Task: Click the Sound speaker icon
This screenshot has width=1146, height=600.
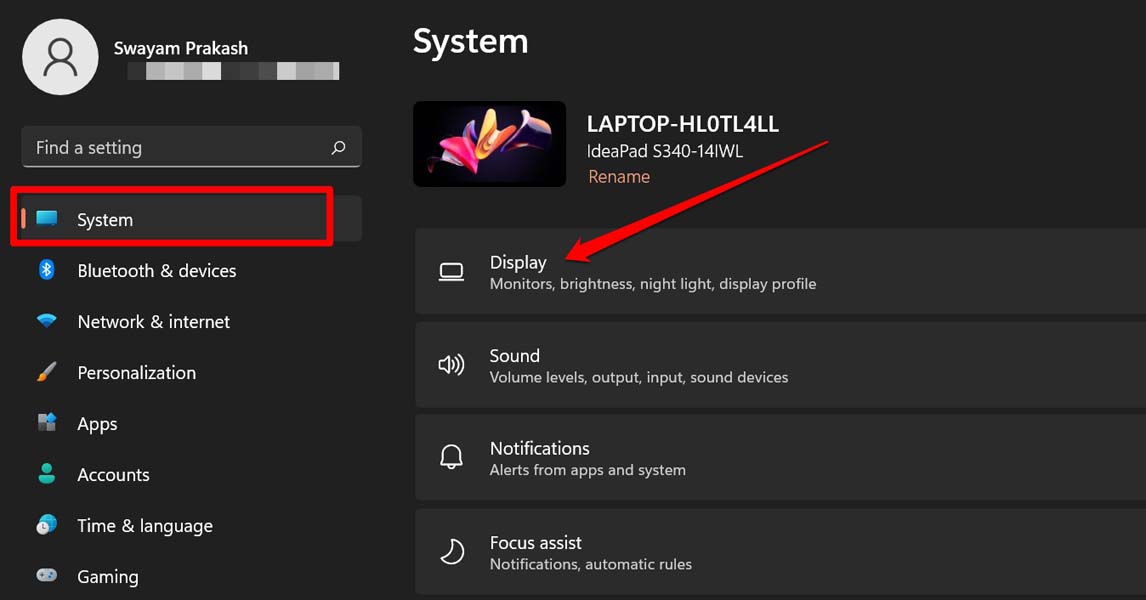Action: pyautogui.click(x=451, y=365)
